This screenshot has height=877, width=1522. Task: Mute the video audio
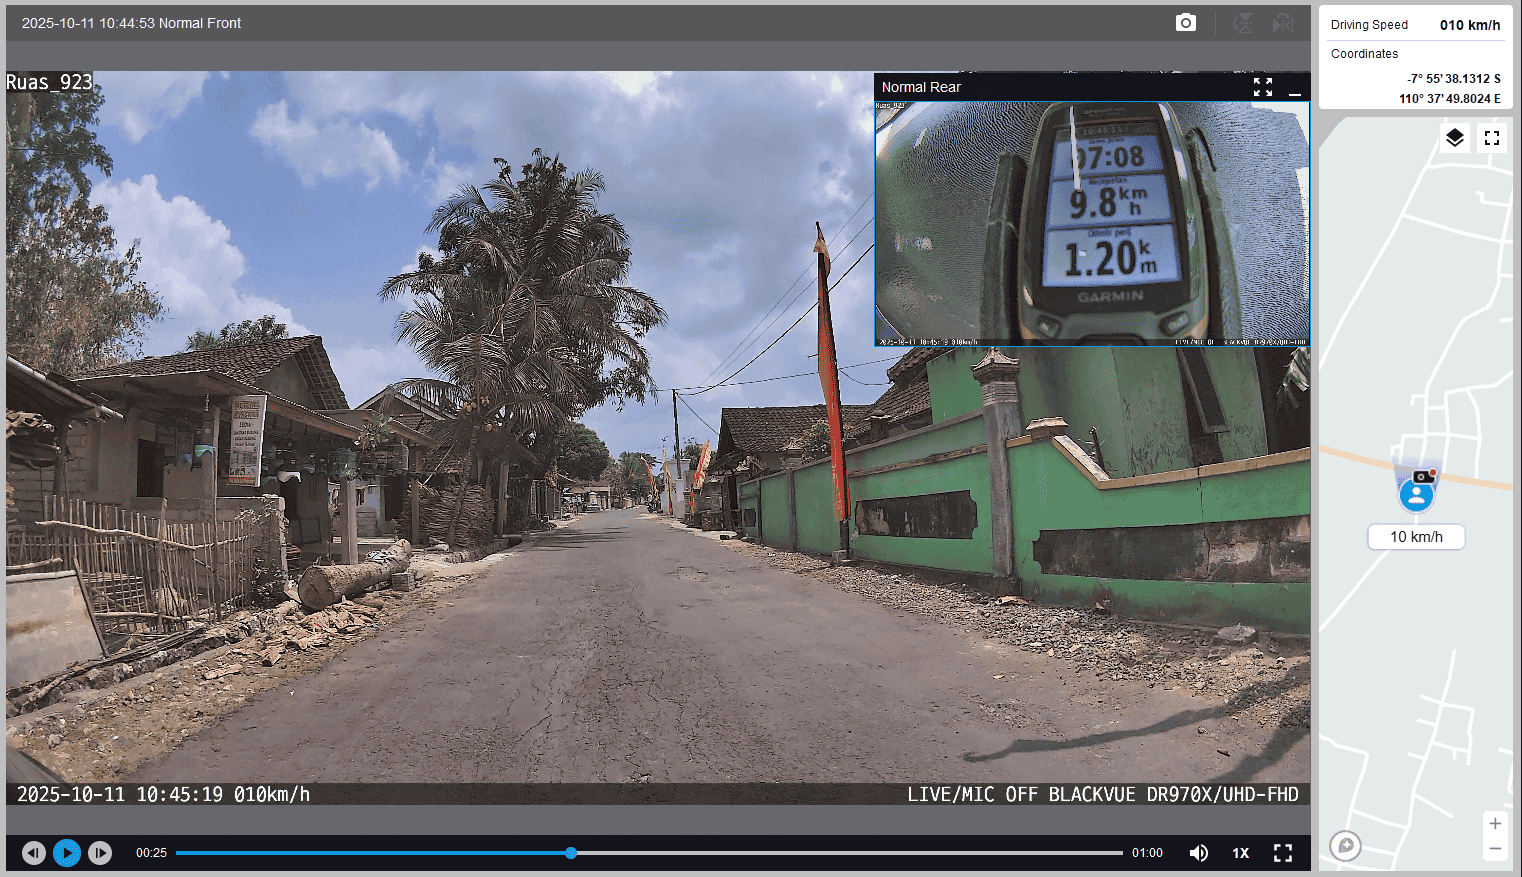pos(1198,853)
